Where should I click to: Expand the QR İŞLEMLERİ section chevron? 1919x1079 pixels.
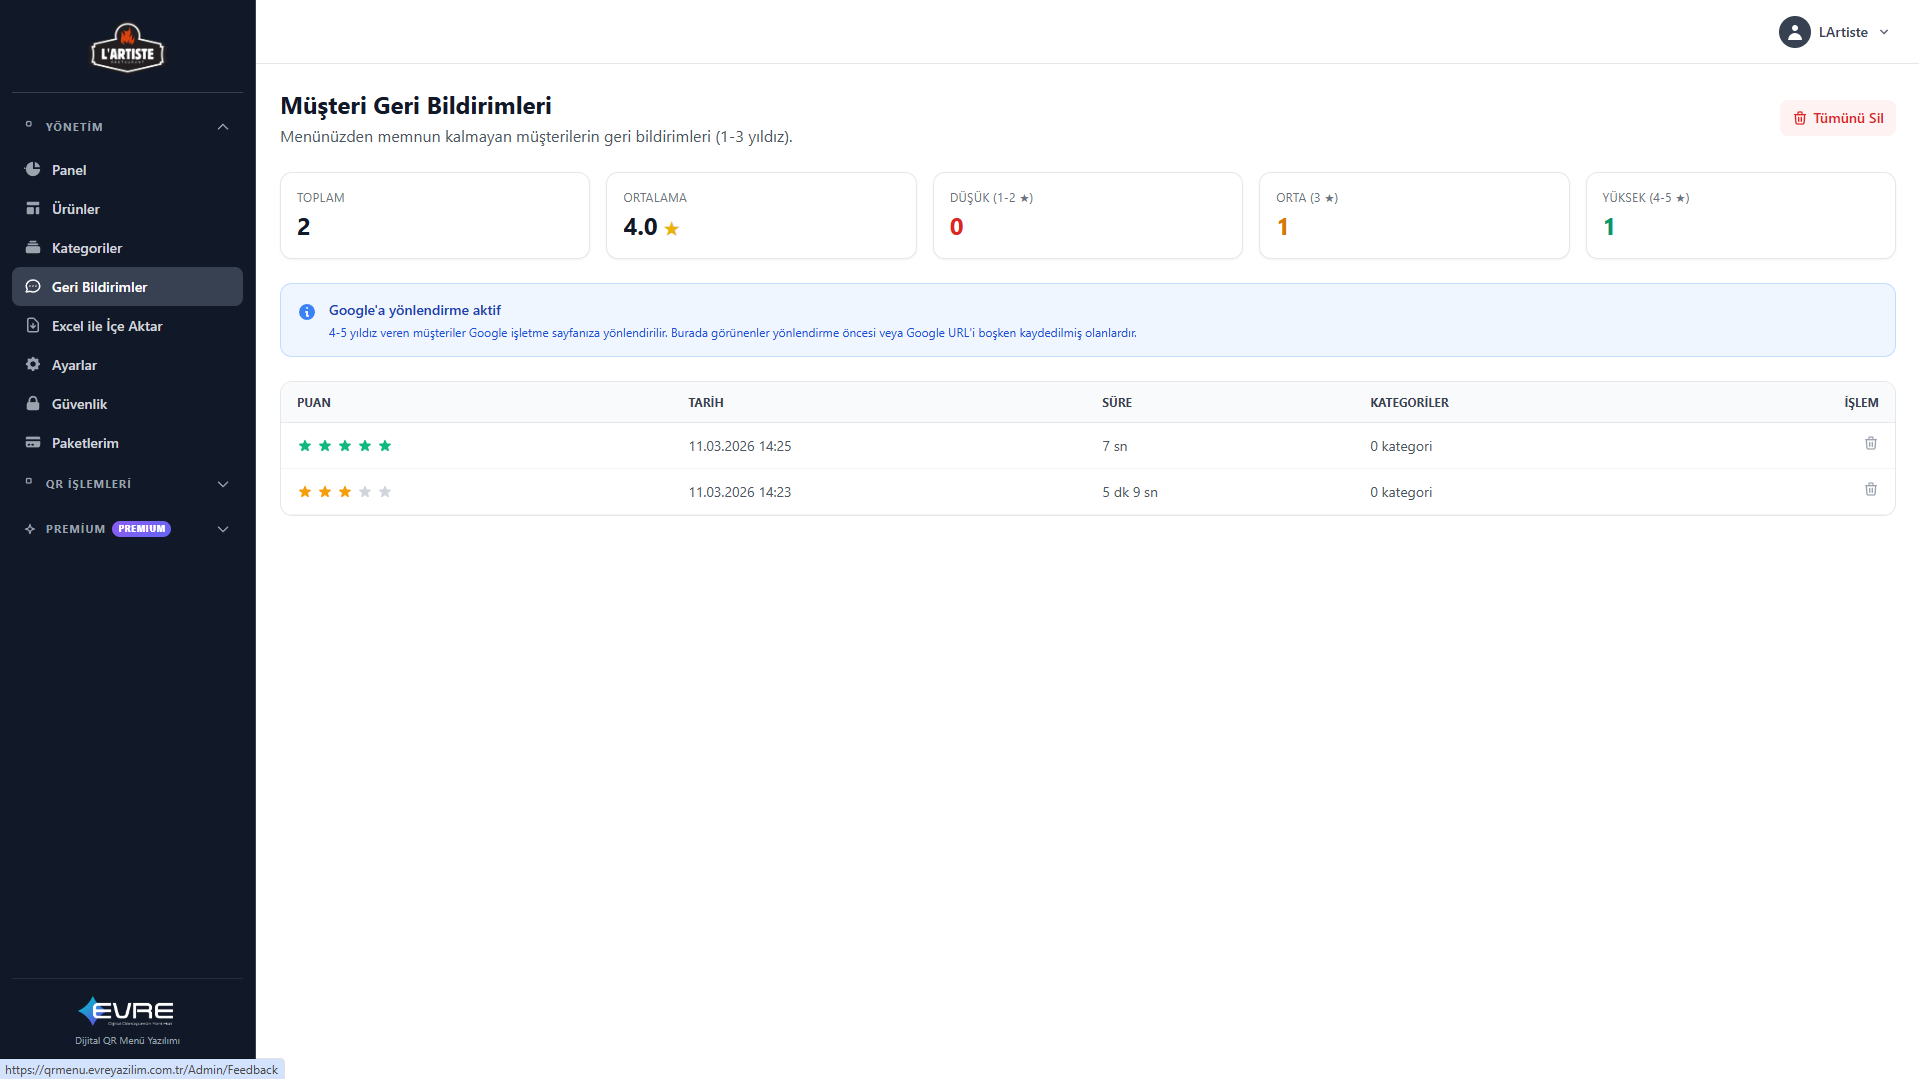pyautogui.click(x=223, y=484)
